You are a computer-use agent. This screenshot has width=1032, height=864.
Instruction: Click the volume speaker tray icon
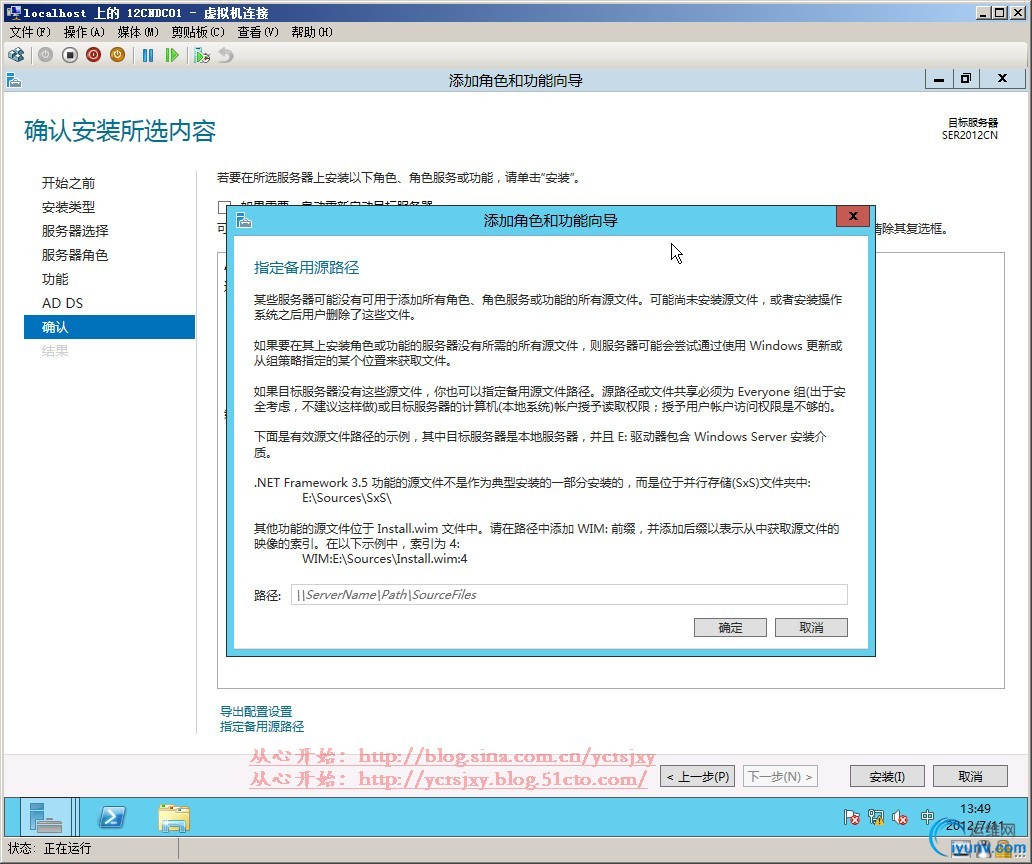pyautogui.click(x=900, y=817)
